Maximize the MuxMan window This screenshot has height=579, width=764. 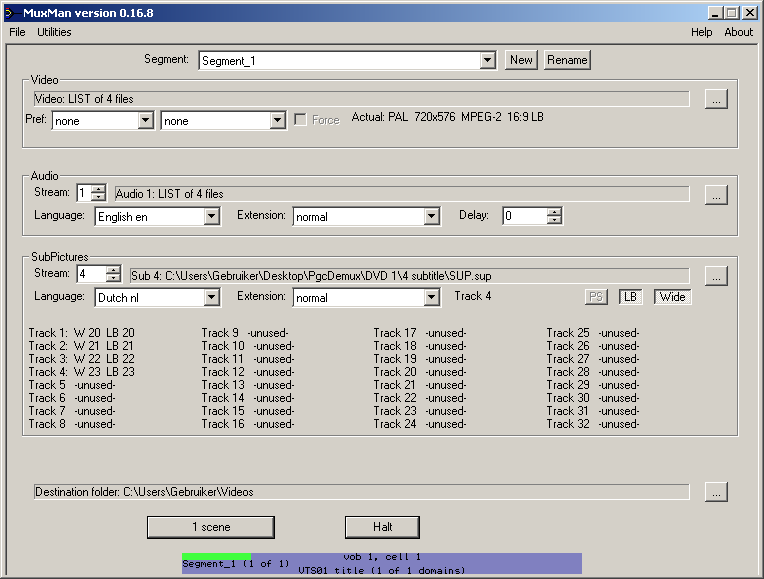[731, 13]
